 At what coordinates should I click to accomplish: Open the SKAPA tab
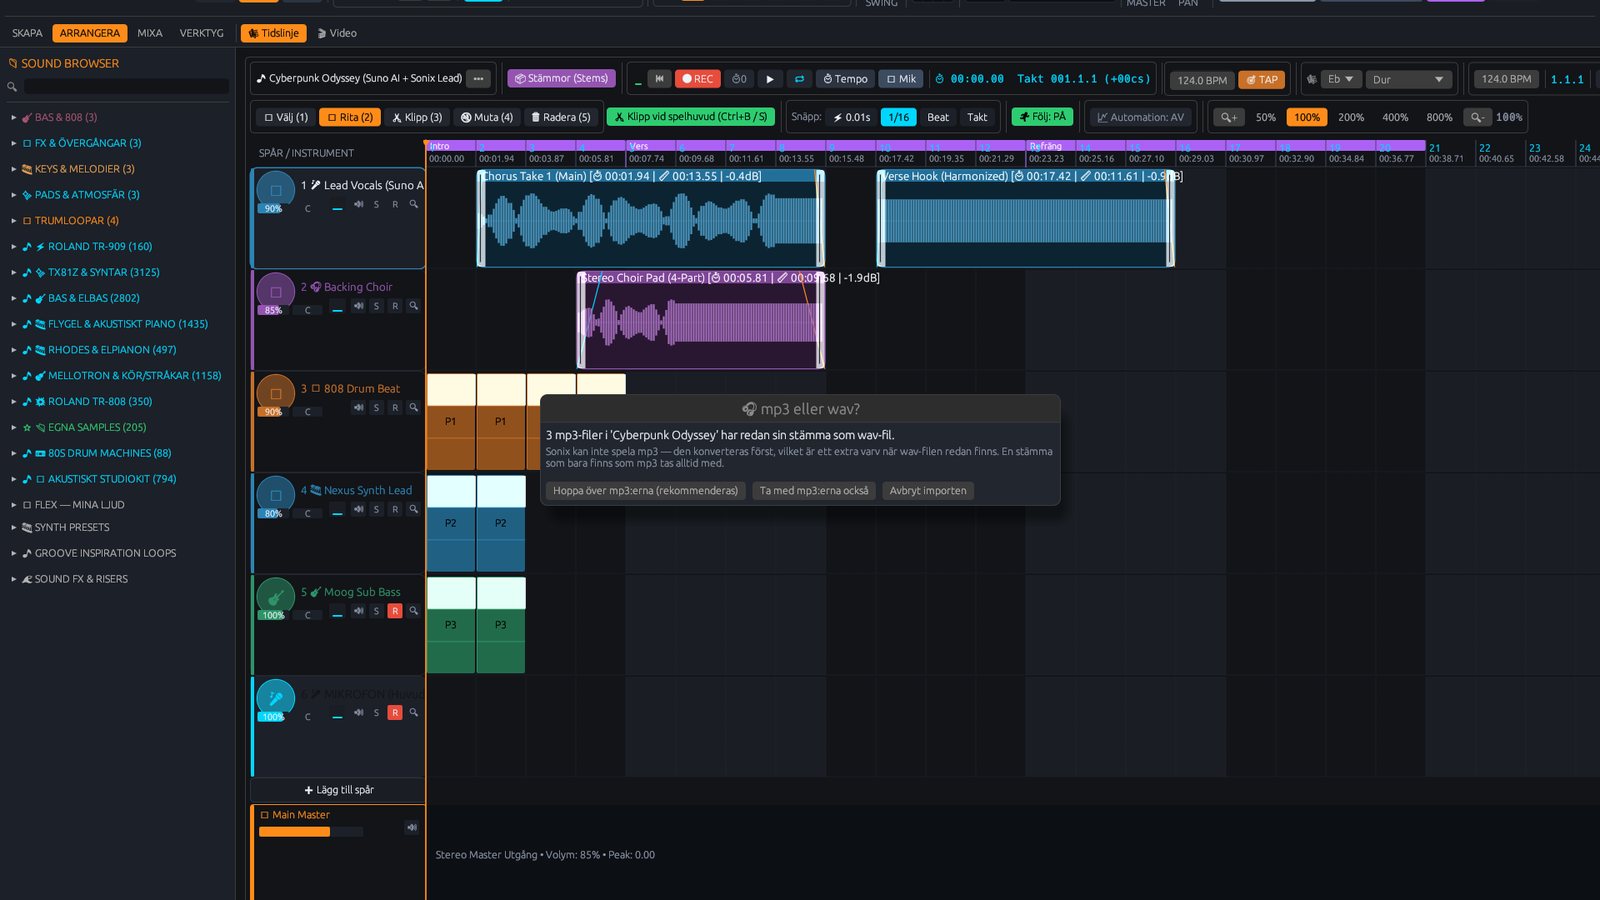click(27, 33)
